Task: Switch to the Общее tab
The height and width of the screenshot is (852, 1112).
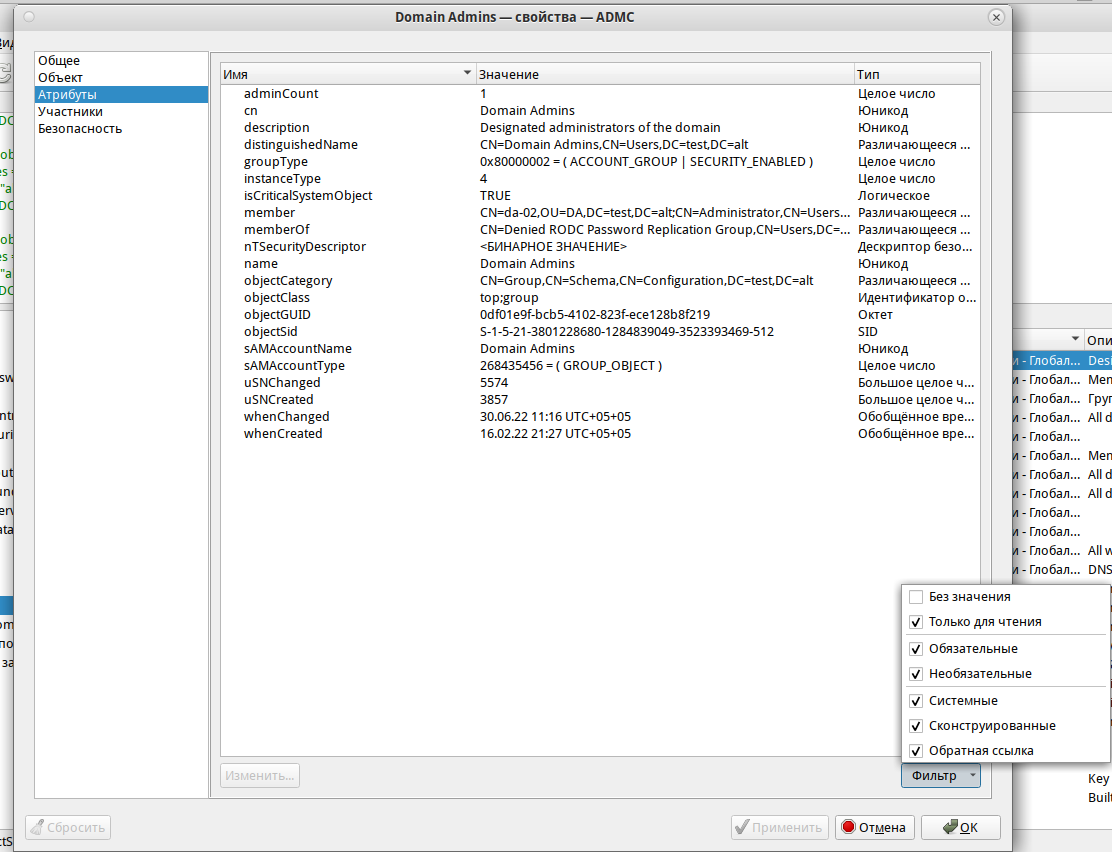Action: [x=59, y=61]
